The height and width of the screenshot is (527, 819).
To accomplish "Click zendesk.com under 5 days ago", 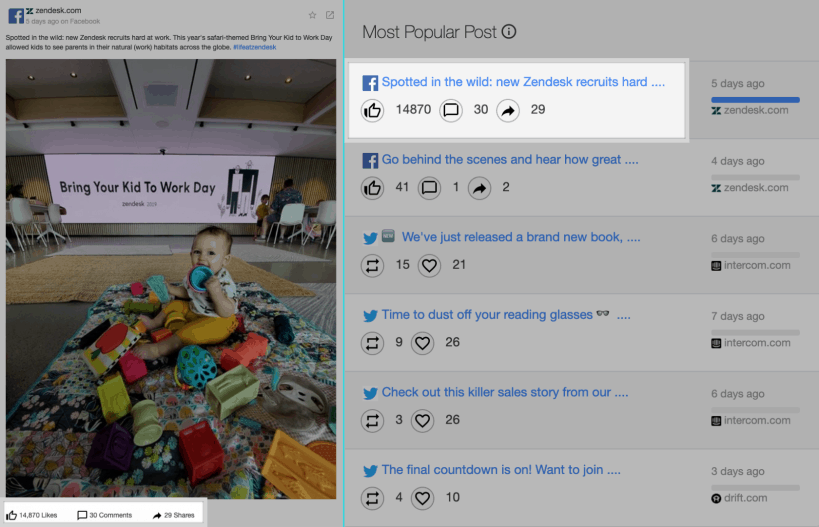I will click(750, 110).
